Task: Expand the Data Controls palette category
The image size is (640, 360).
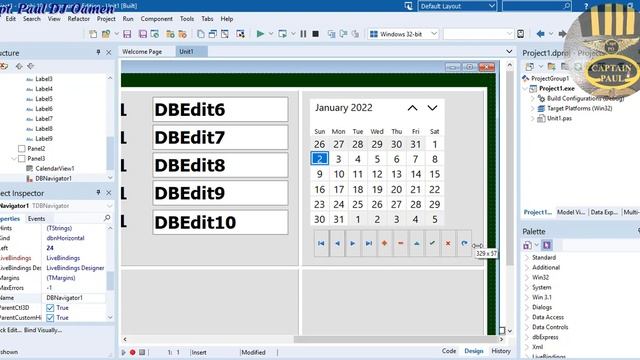Action: tap(527, 327)
